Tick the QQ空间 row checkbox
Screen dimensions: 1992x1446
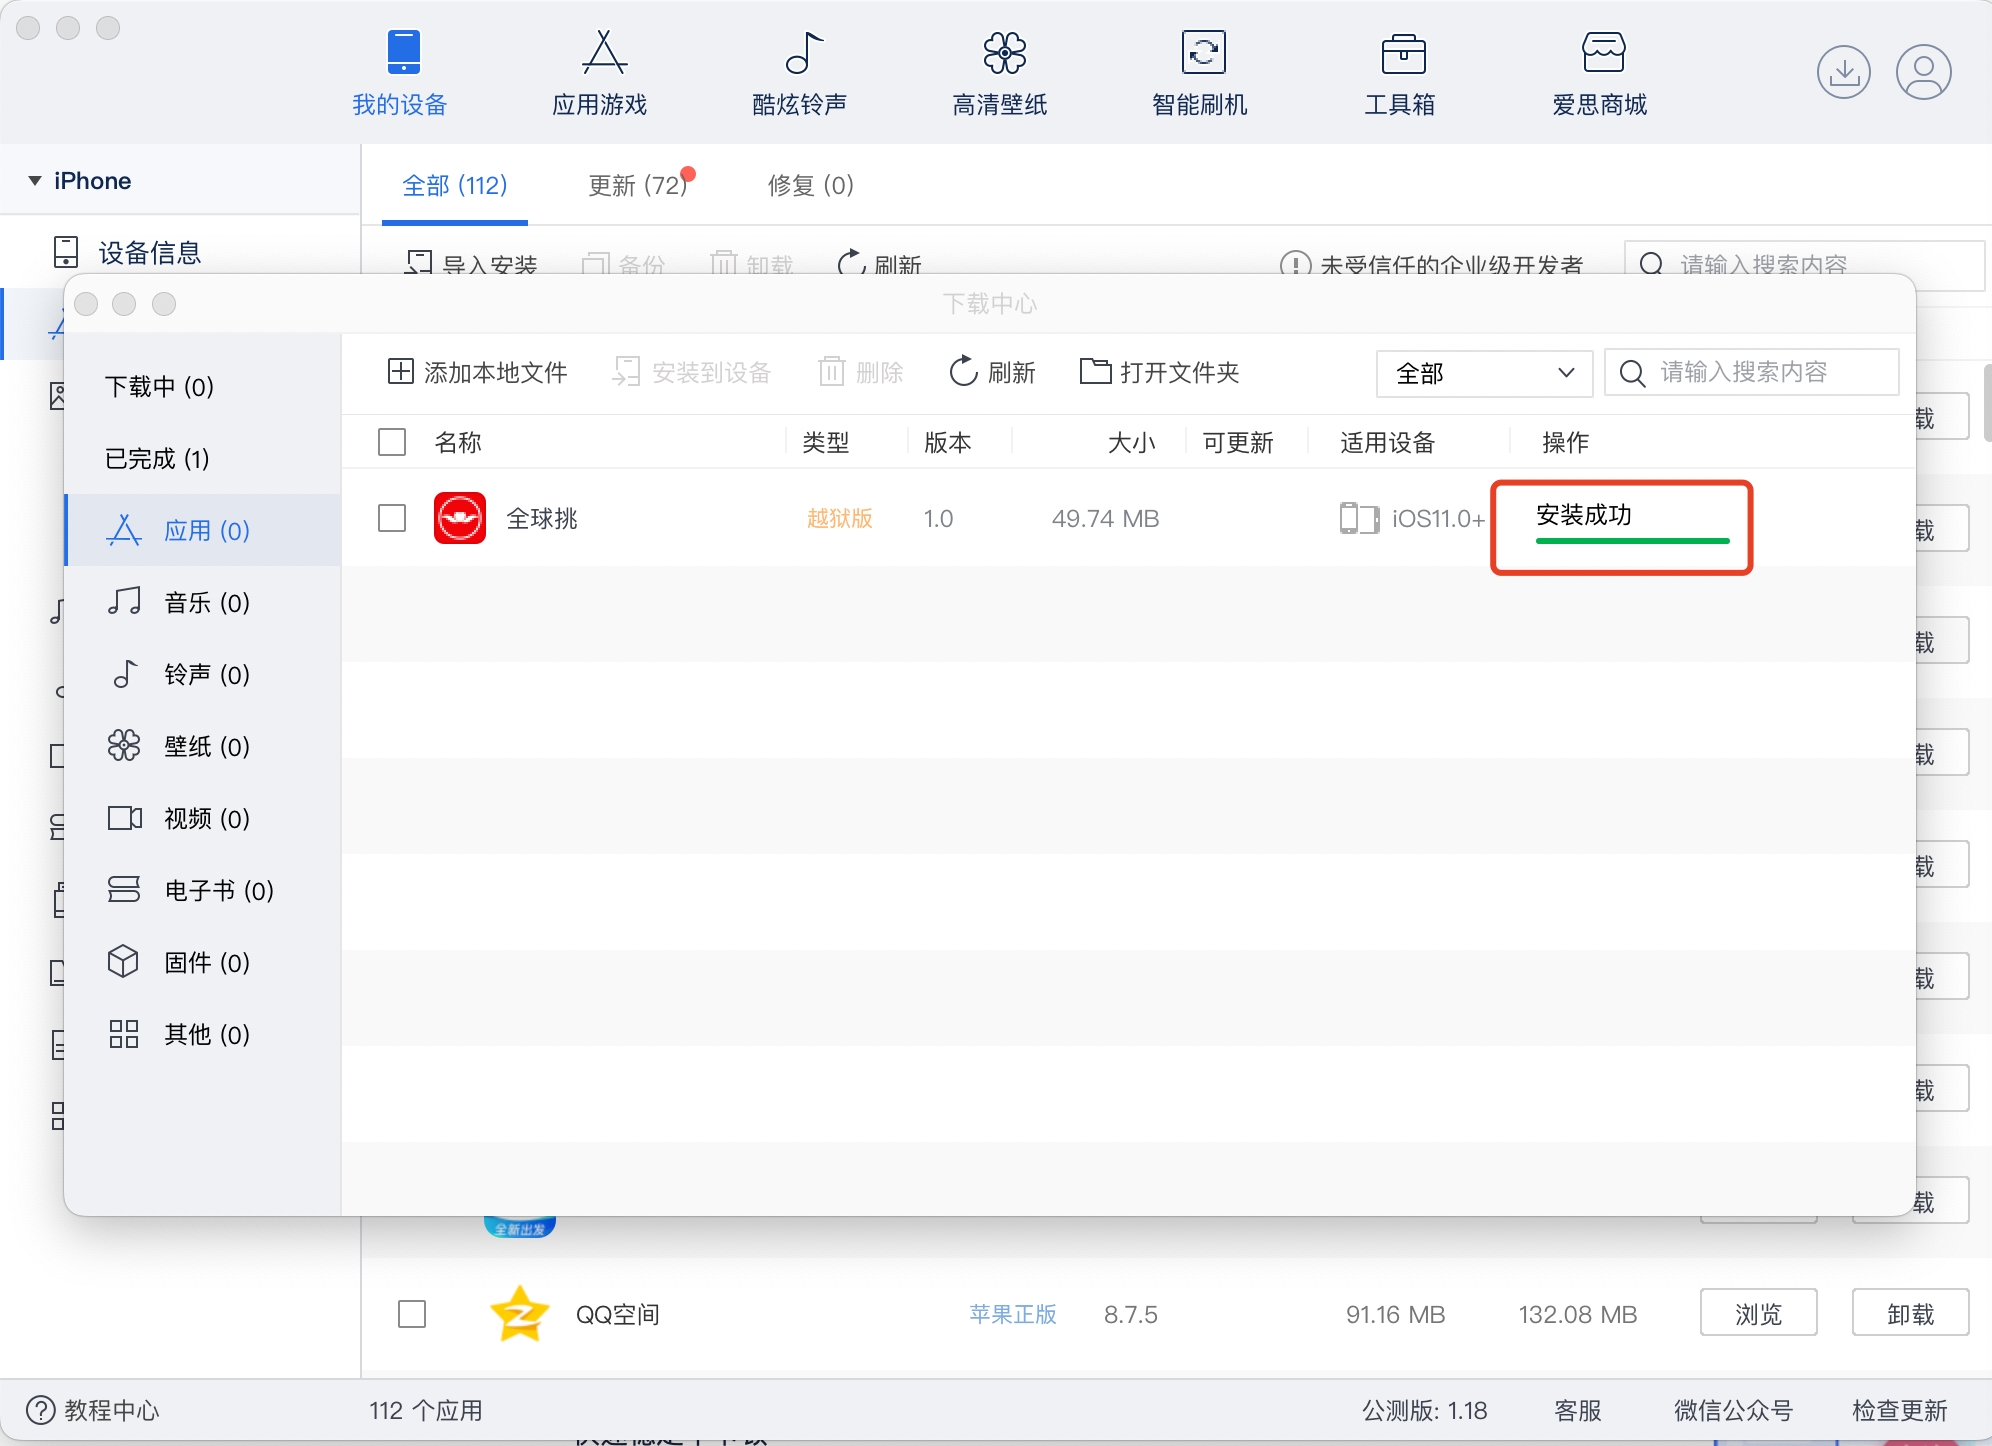[x=412, y=1314]
